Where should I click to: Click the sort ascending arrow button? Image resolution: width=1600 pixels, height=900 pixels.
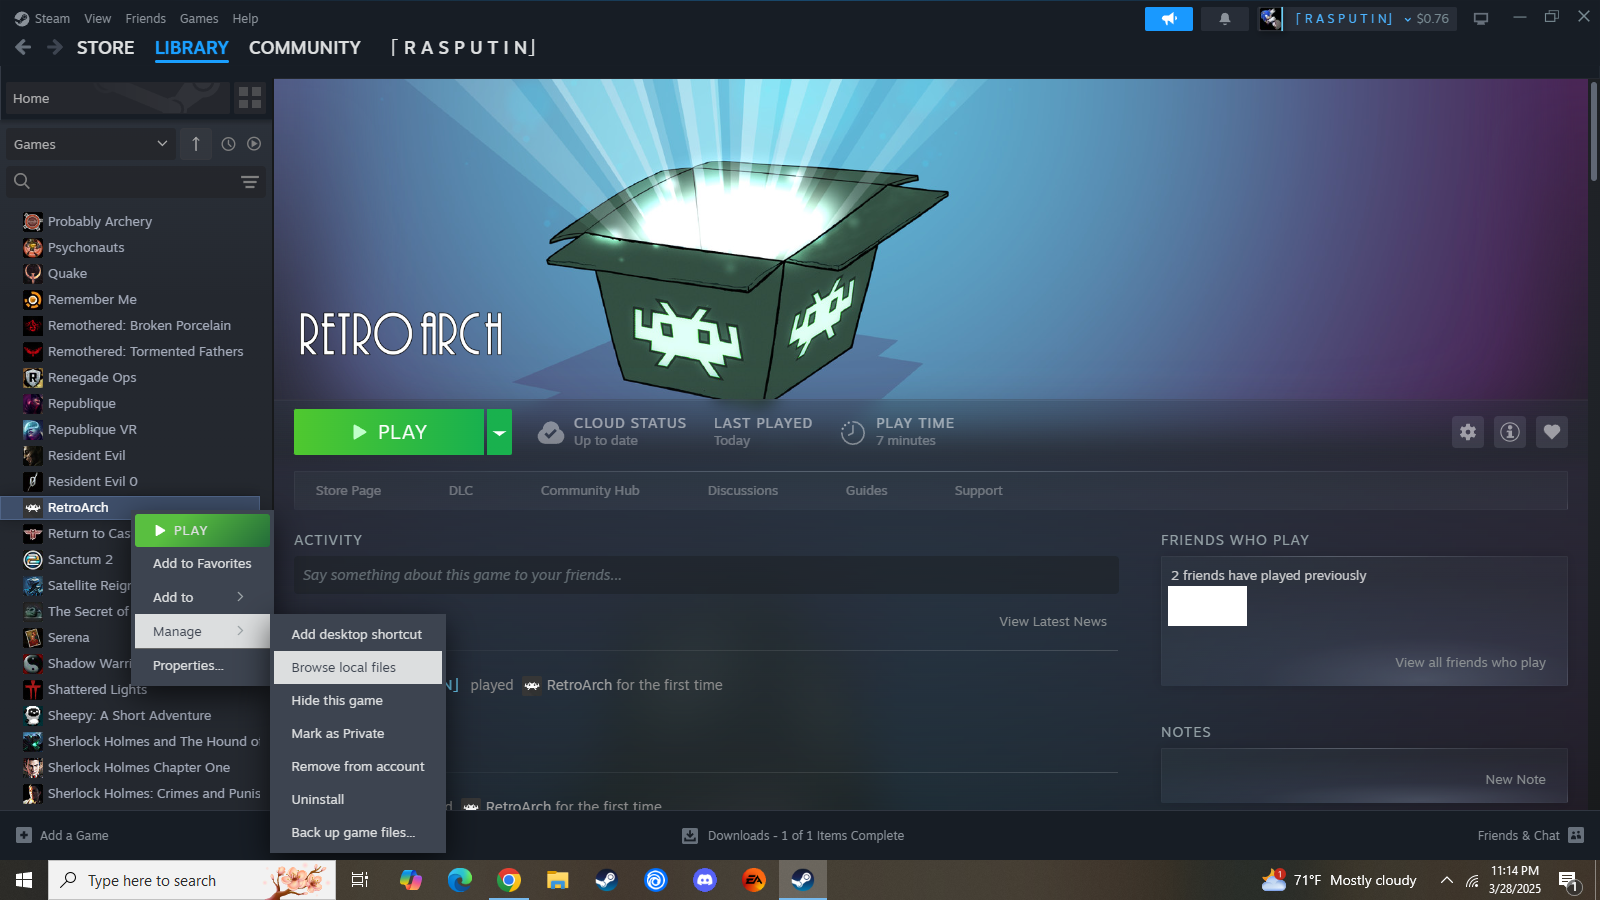click(x=196, y=144)
